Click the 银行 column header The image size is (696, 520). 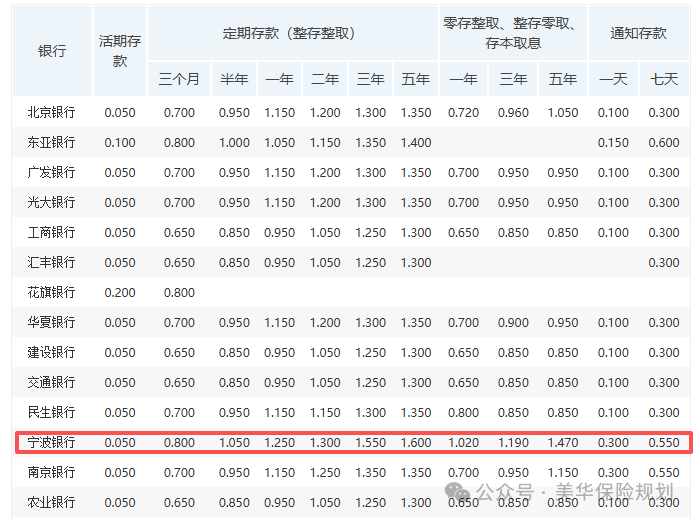tap(52, 51)
